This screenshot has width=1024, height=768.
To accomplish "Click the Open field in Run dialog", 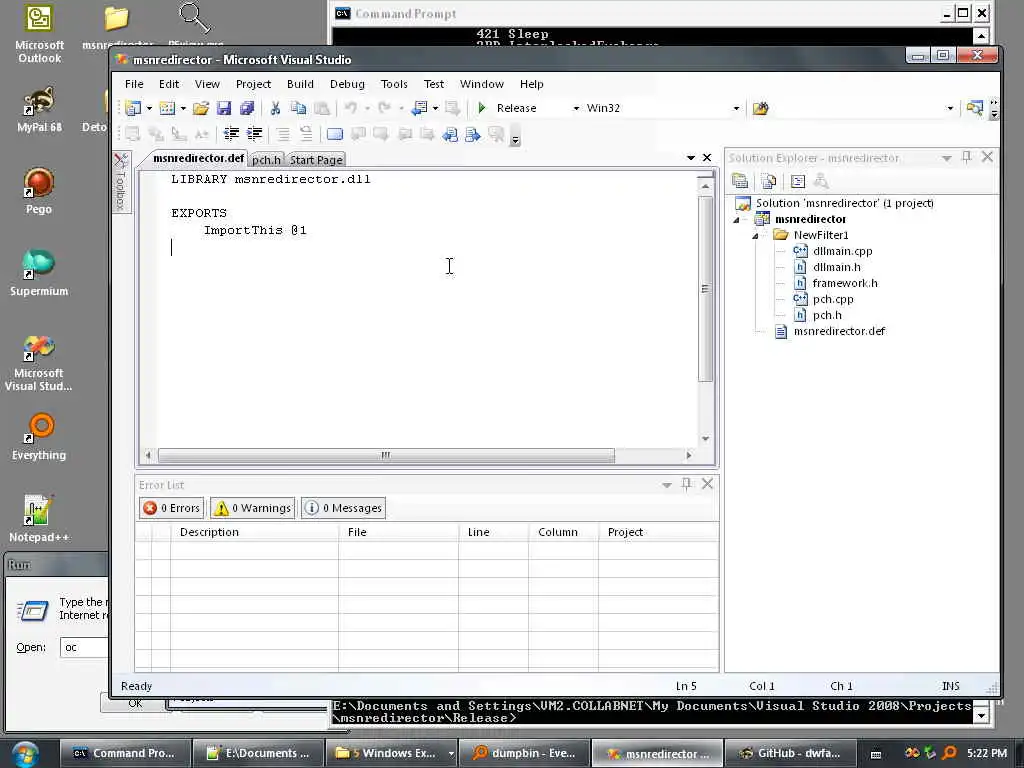I will point(85,647).
